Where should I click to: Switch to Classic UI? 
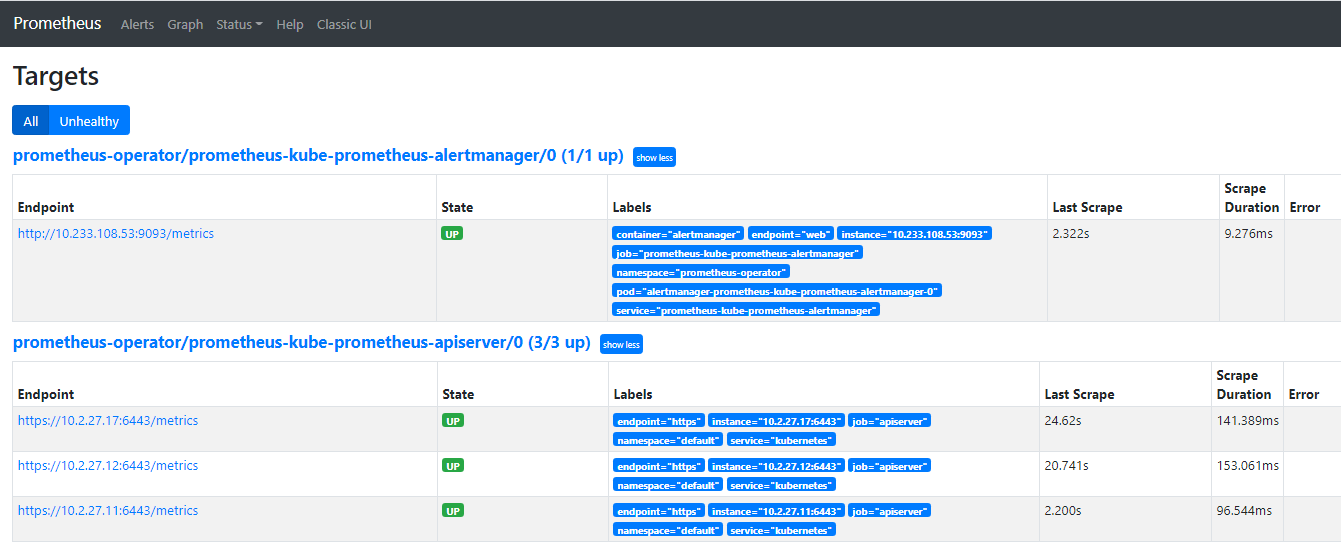(x=344, y=24)
